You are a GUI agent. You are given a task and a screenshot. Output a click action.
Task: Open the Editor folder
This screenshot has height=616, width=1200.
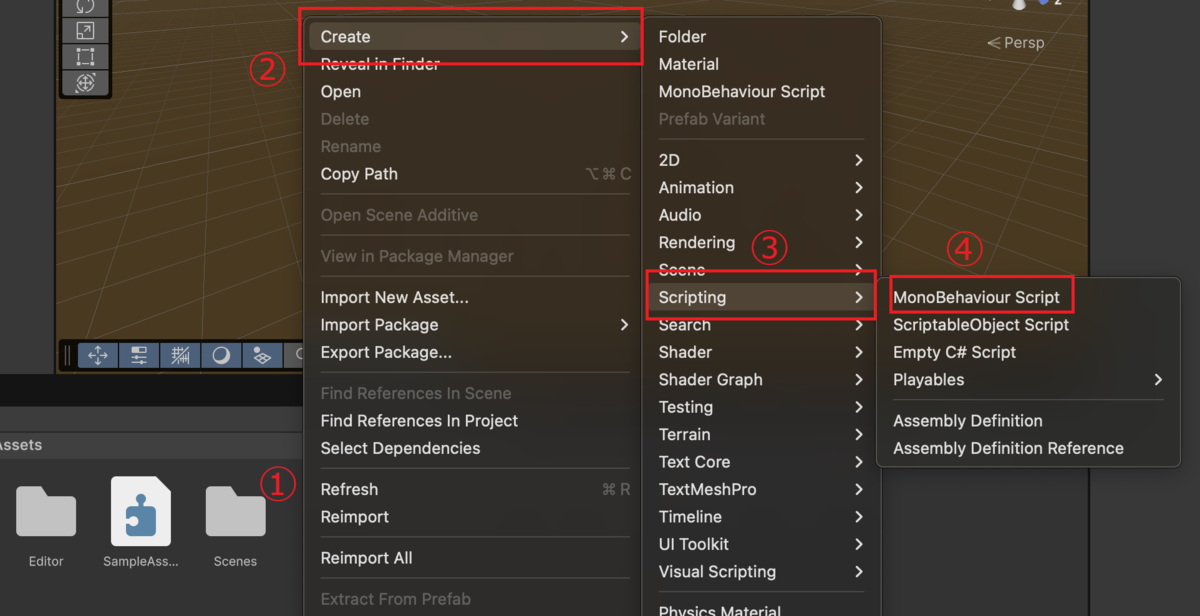click(46, 521)
